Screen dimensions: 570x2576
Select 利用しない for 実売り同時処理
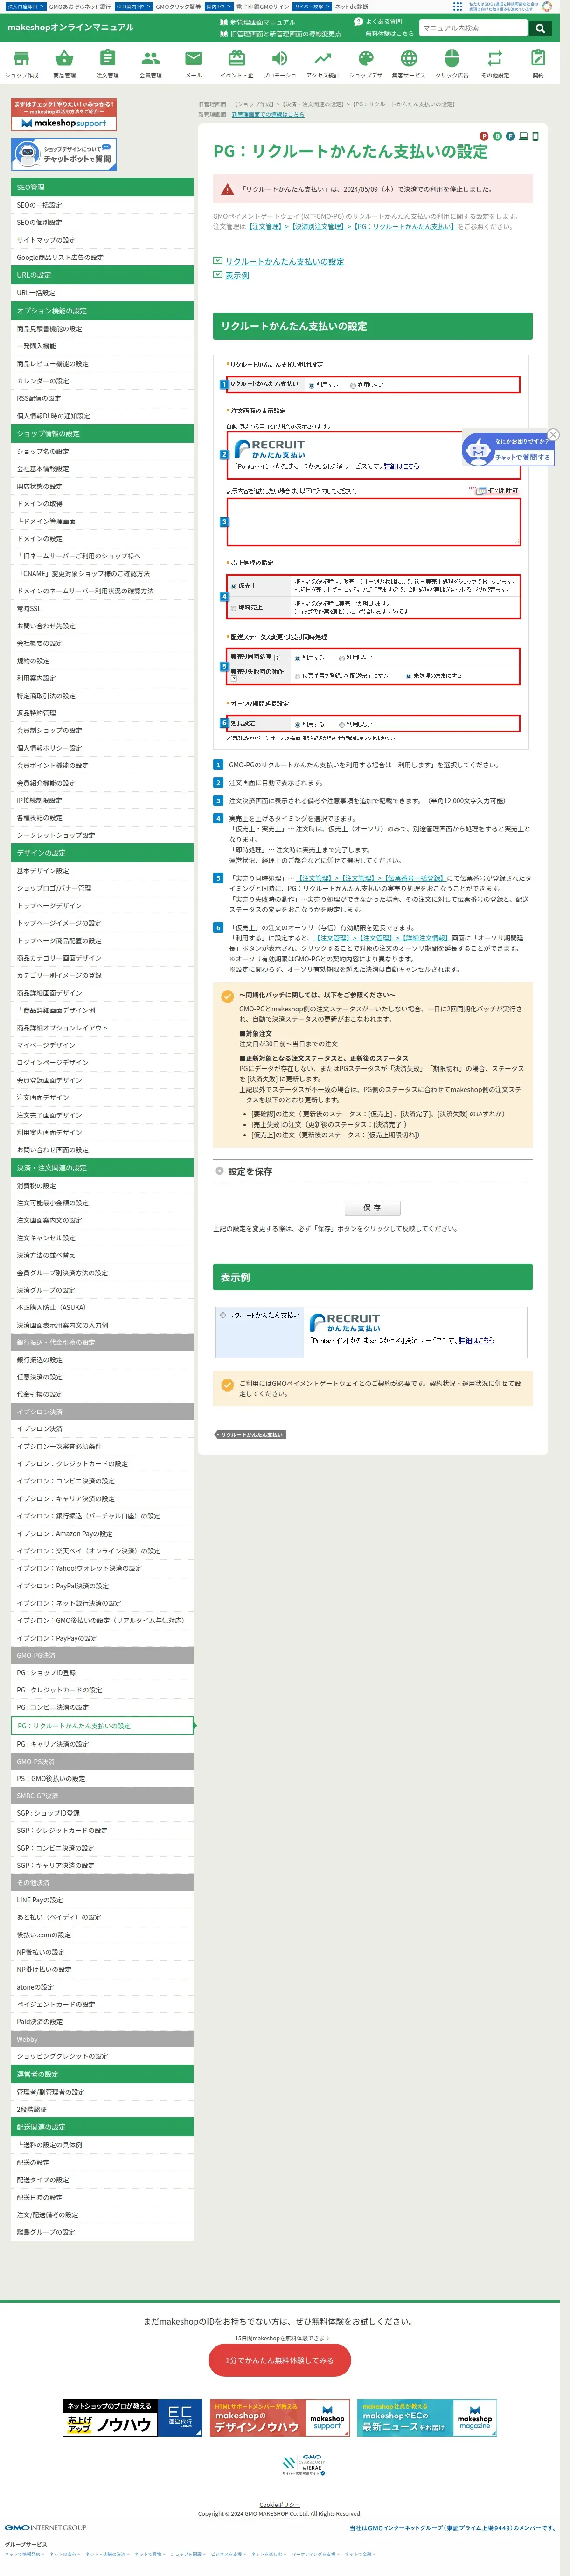pyautogui.click(x=342, y=658)
